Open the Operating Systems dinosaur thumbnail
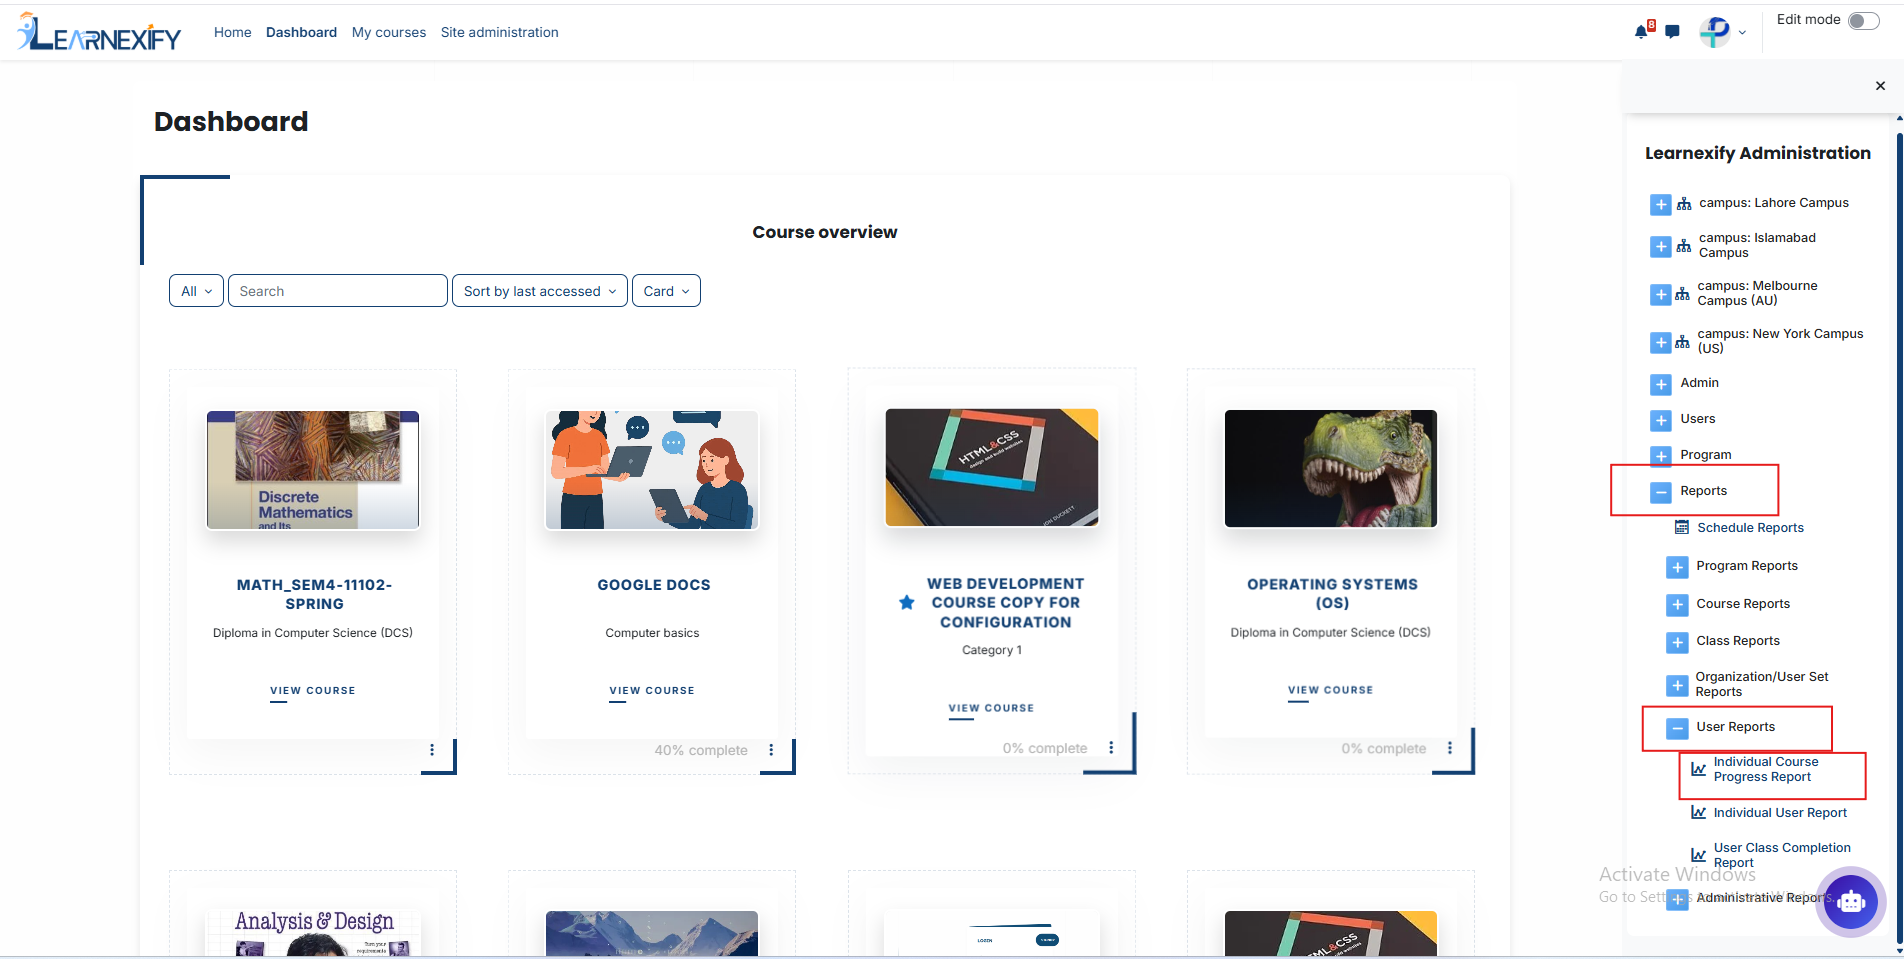The height and width of the screenshot is (959, 1904). coord(1331,468)
